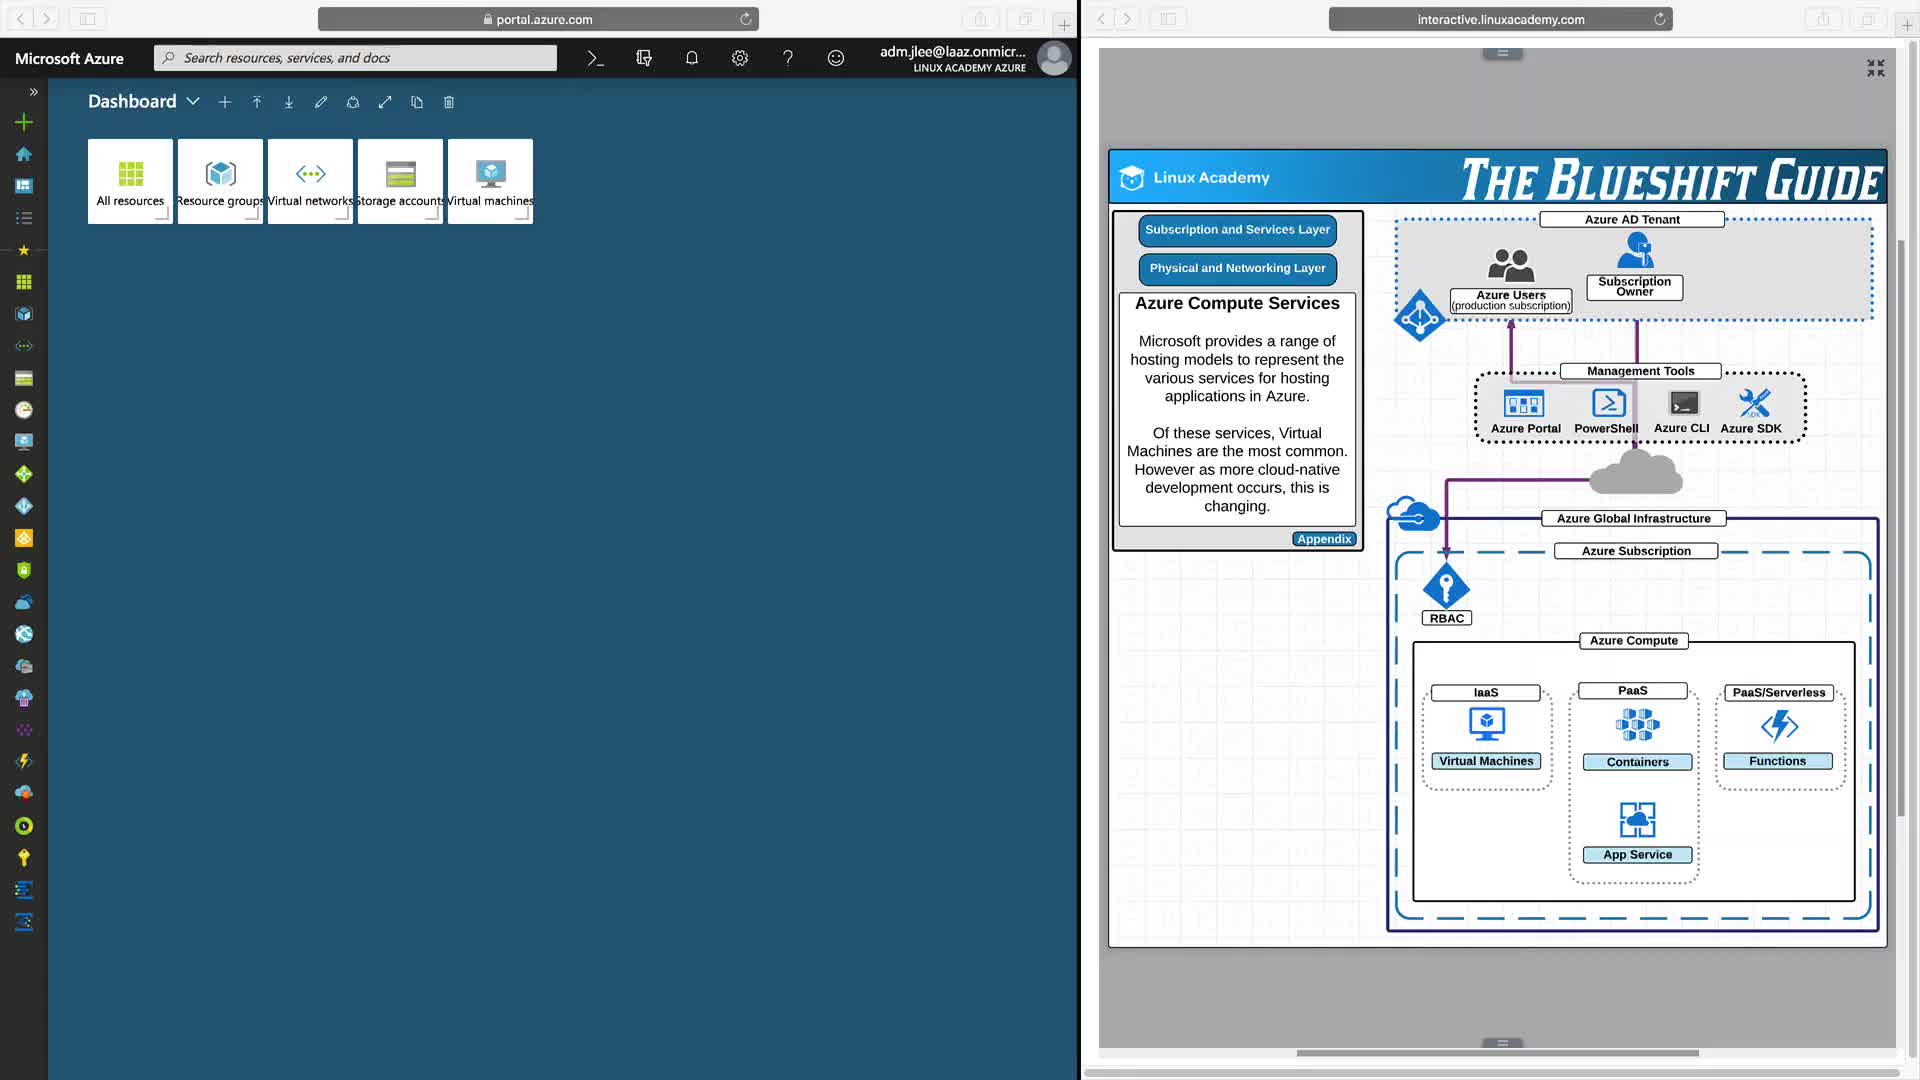Click Create a resource plus in sidebar
The width and height of the screenshot is (1920, 1080).
(x=24, y=122)
